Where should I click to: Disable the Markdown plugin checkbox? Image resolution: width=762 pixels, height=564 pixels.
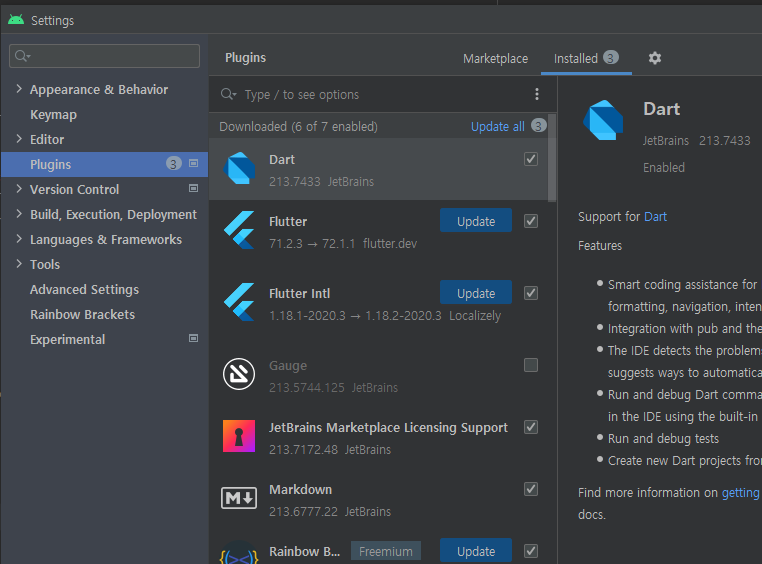[531, 489]
